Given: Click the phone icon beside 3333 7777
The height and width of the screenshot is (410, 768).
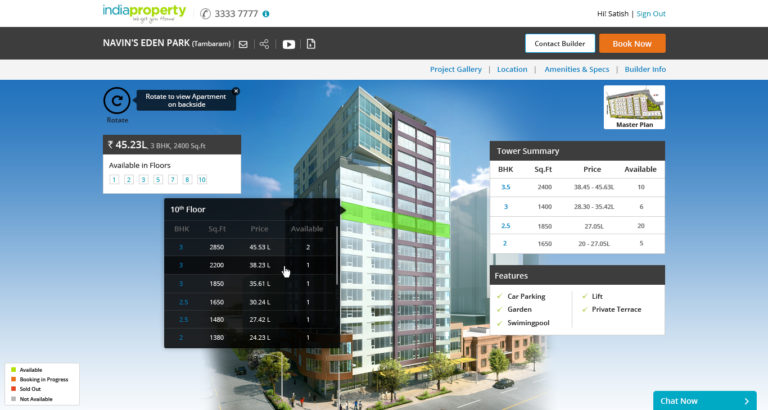Looking at the screenshot, I should point(205,14).
